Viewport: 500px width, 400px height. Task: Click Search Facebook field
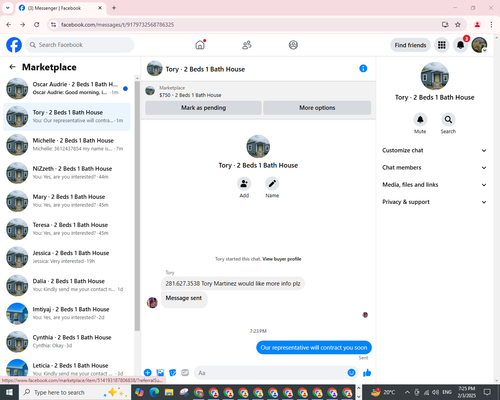click(80, 45)
